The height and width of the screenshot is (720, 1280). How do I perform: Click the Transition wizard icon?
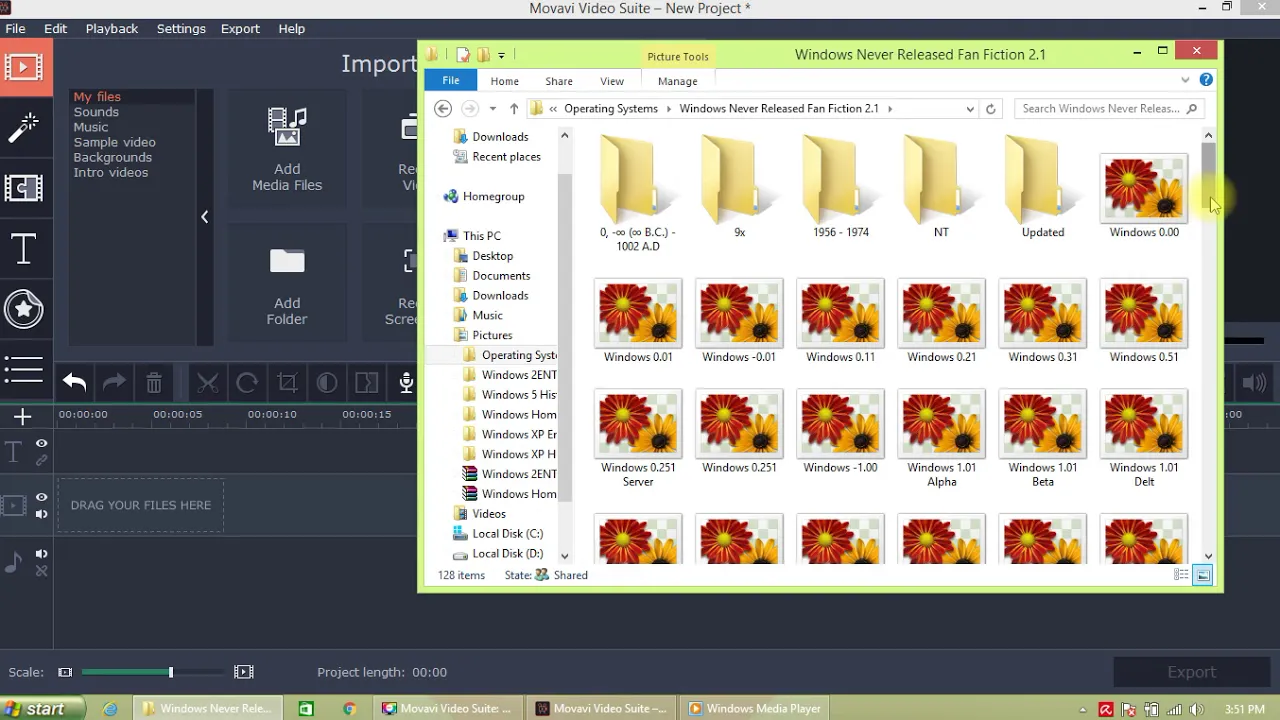coord(367,382)
